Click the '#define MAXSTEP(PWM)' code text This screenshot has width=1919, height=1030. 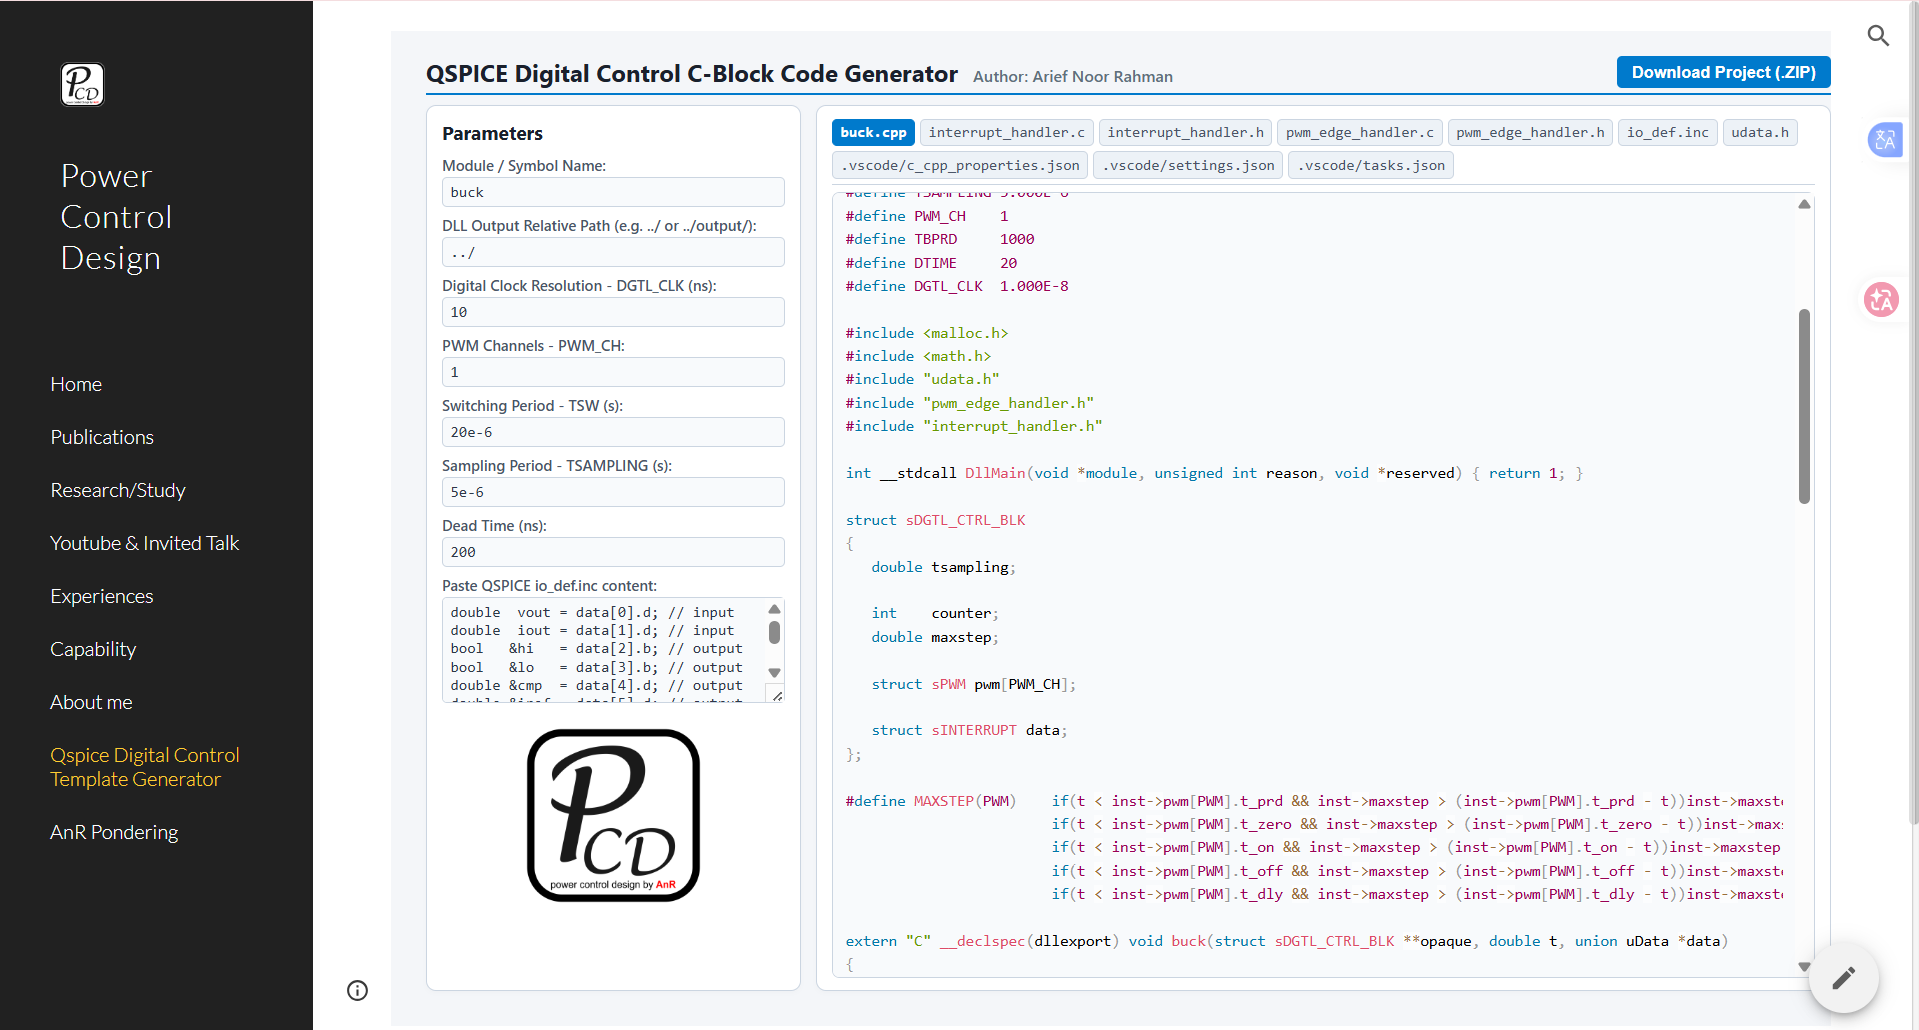pos(930,801)
